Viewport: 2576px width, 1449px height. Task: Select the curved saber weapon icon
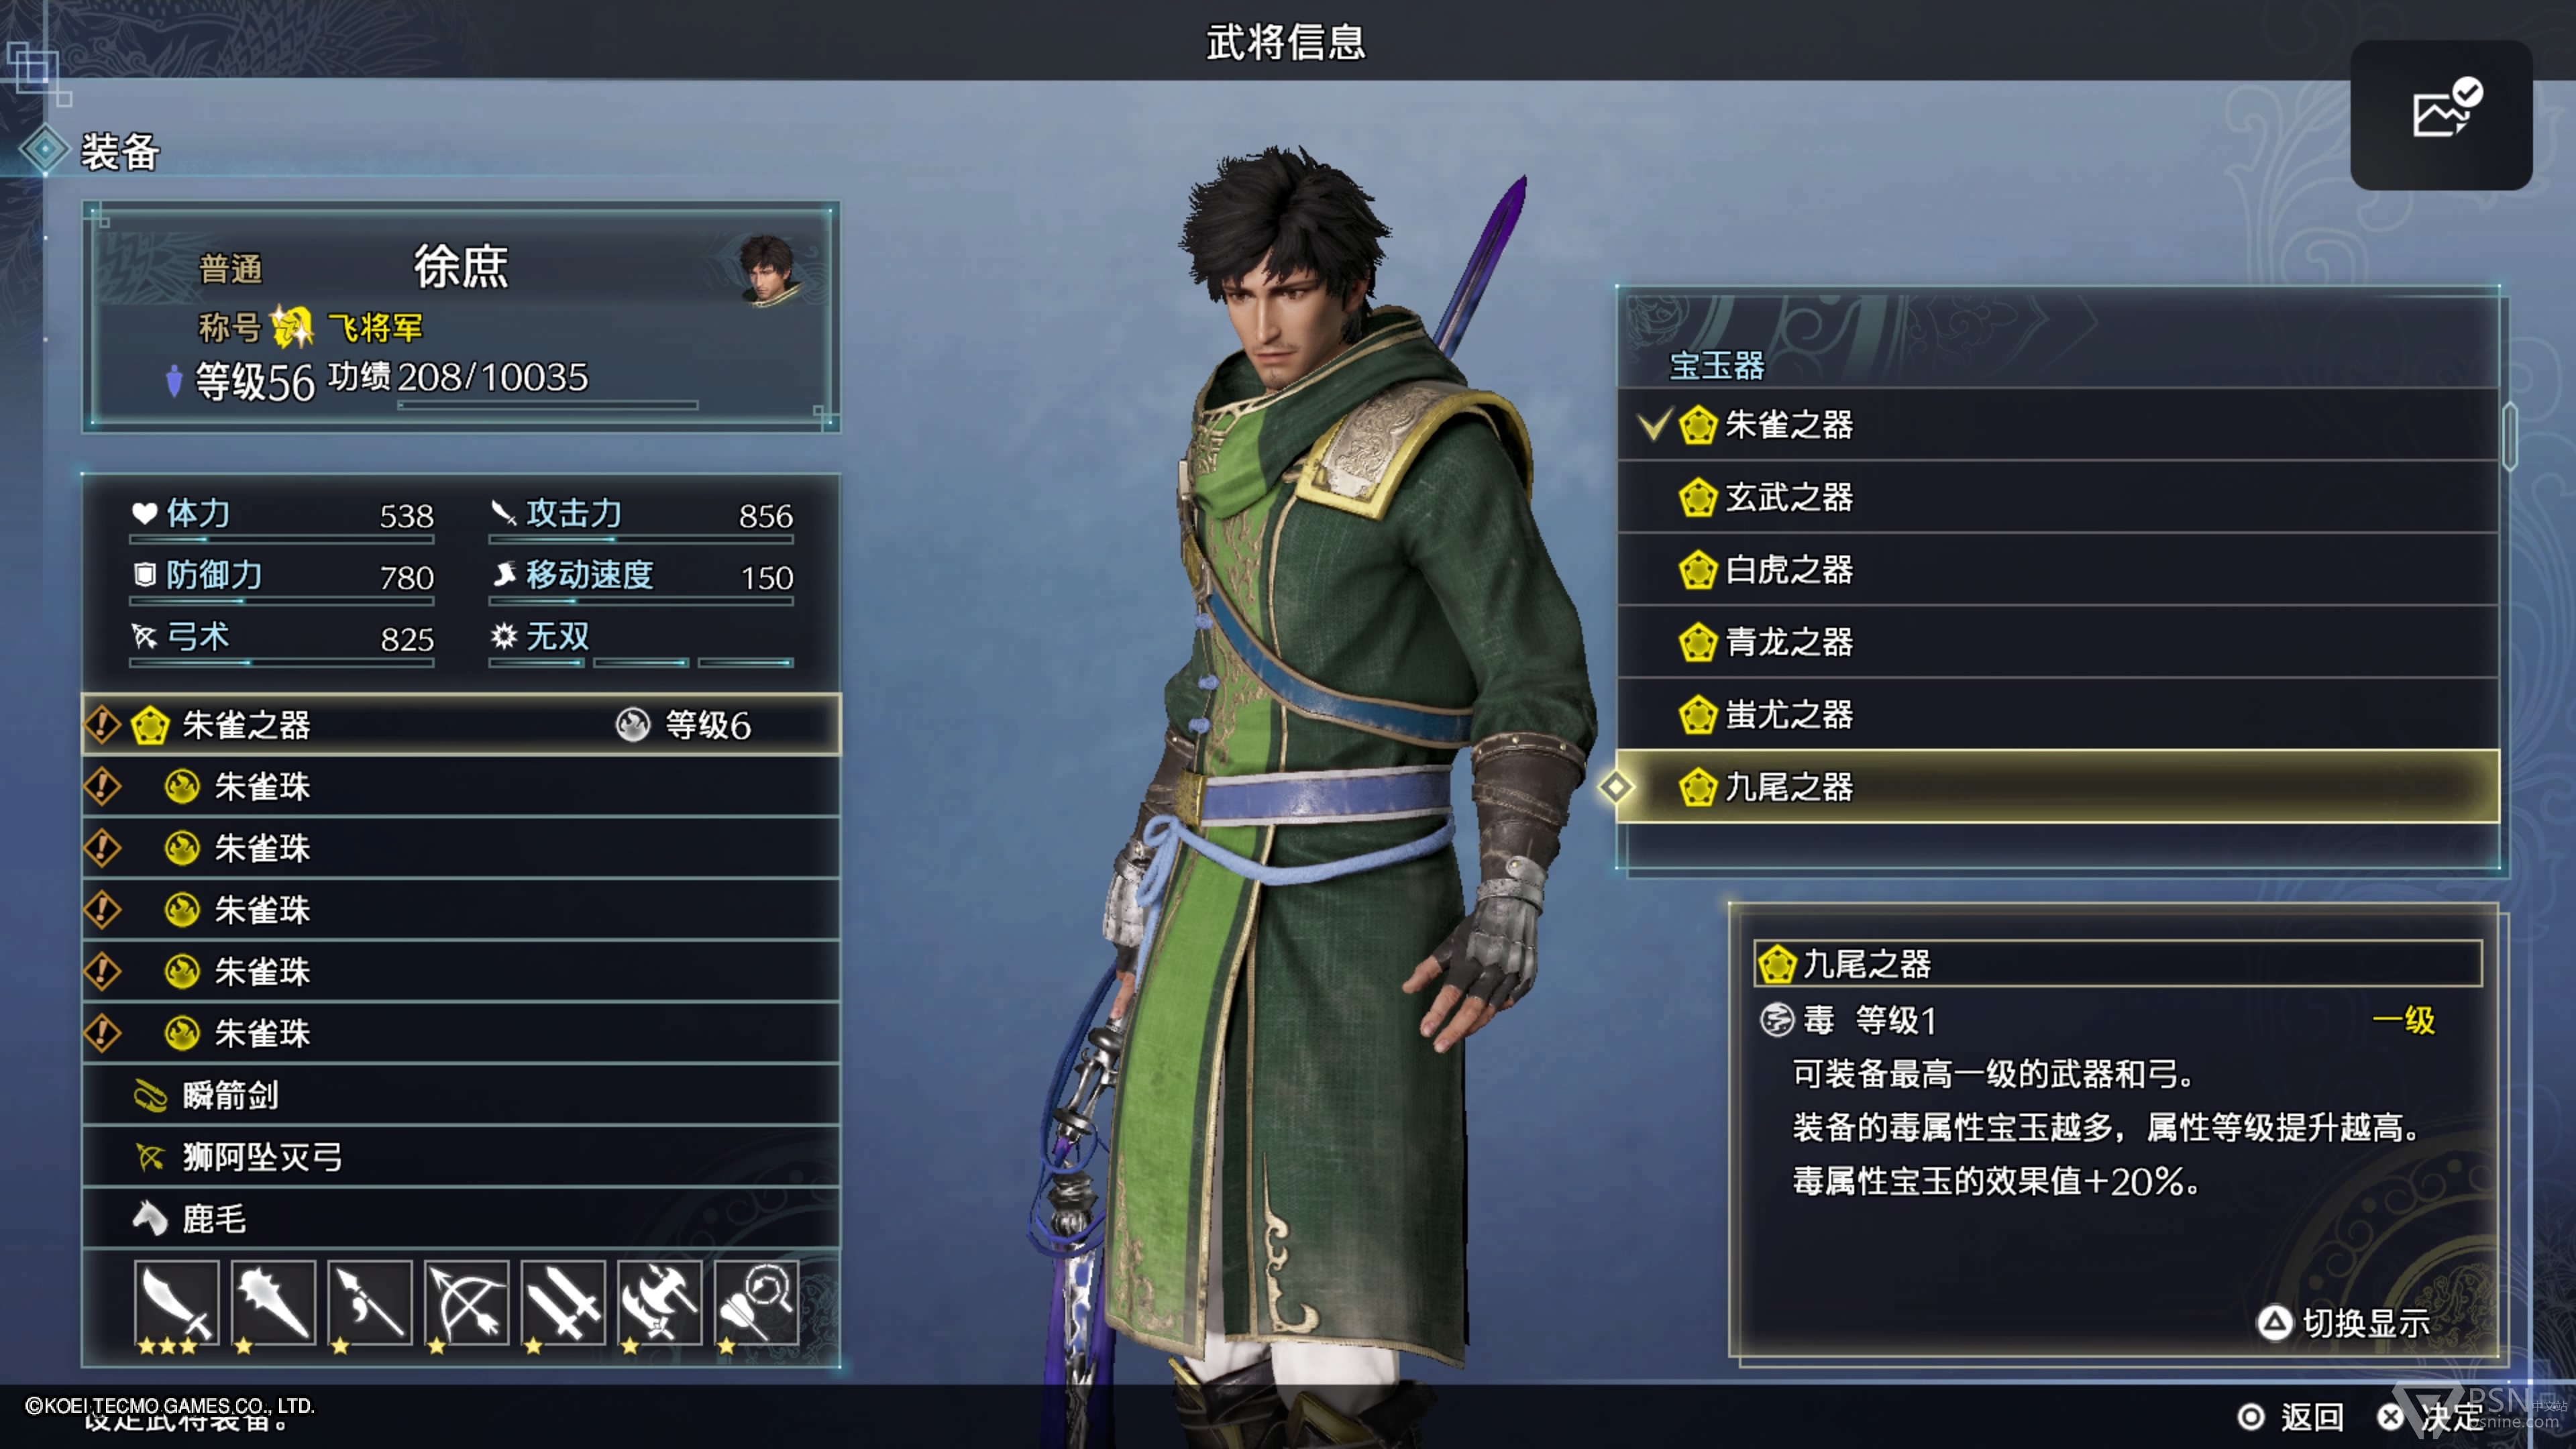click(x=176, y=1302)
